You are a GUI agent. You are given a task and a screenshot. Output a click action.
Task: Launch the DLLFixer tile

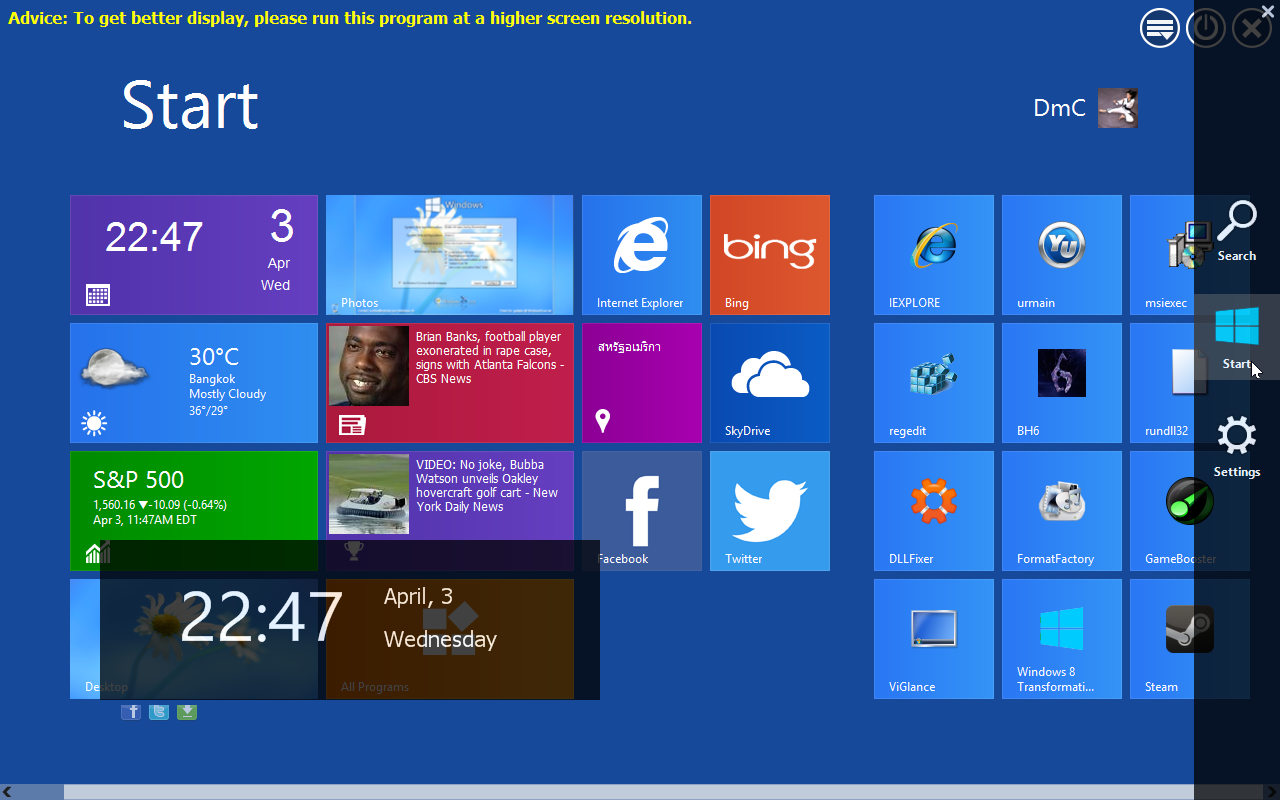point(933,511)
